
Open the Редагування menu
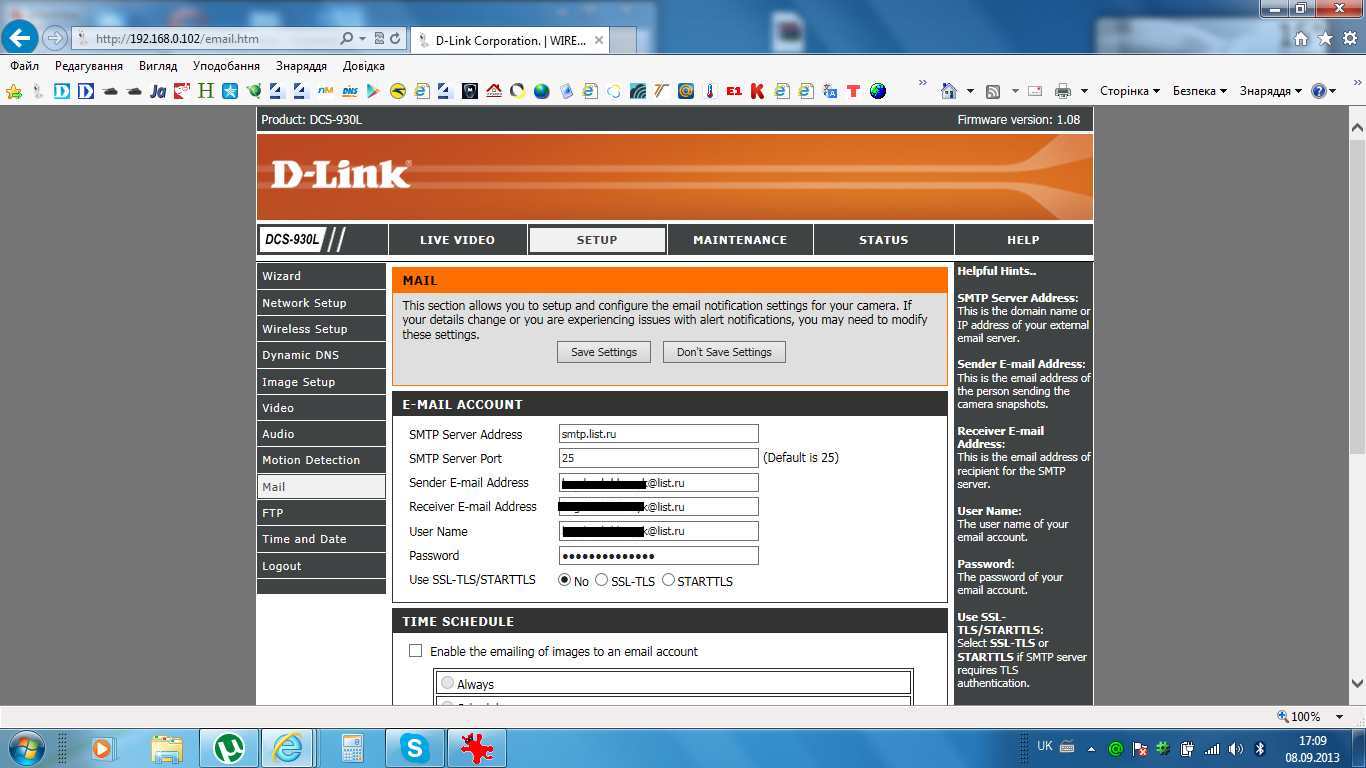89,66
